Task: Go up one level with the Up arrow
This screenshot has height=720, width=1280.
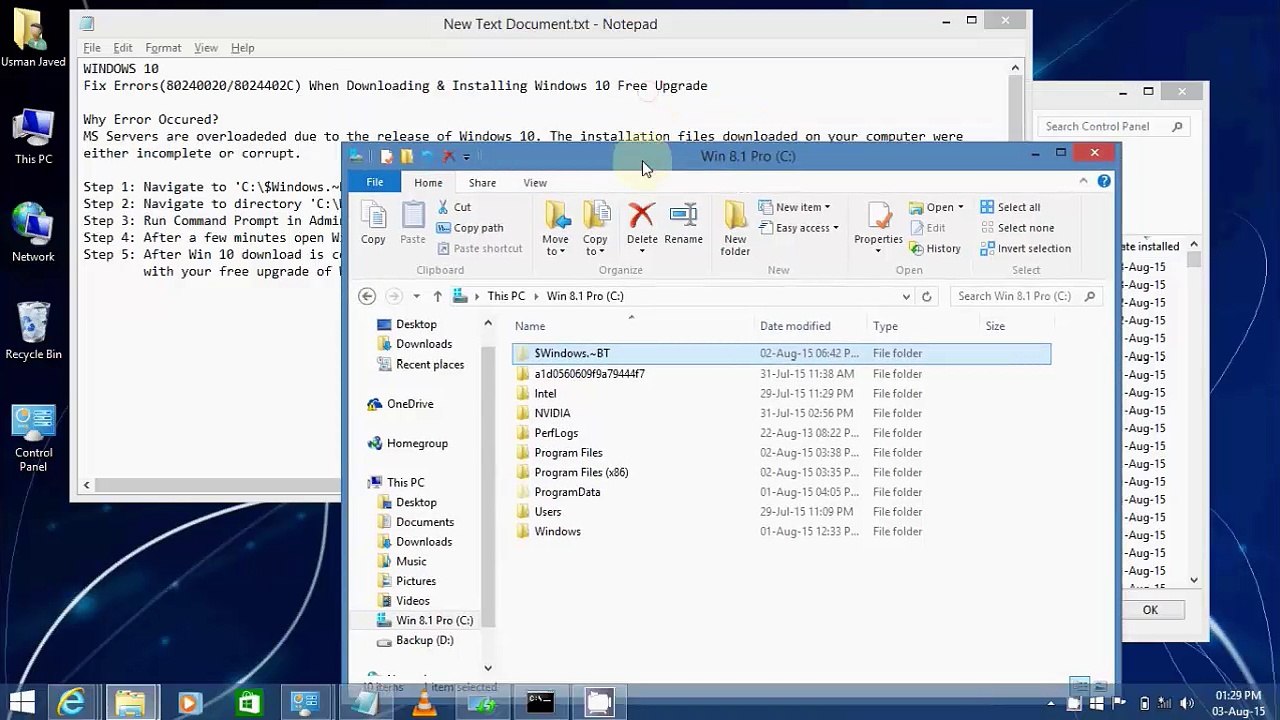Action: 437,296
